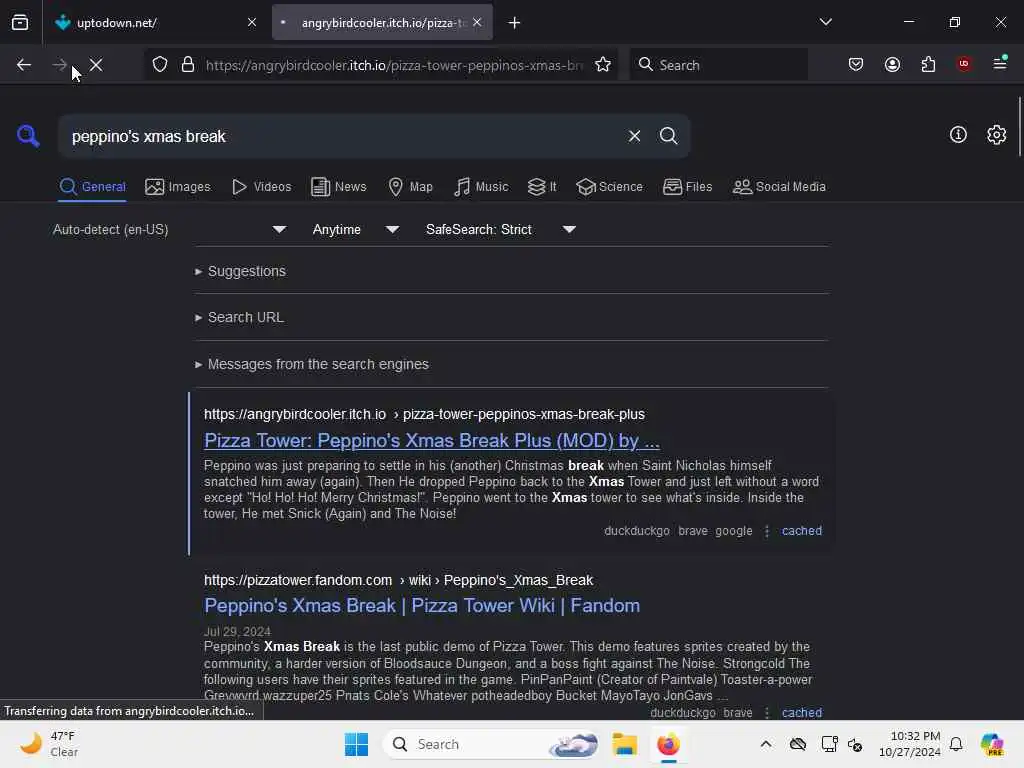
Task: Open the Auto-detect (en-US) language dropdown
Action: pyautogui.click(x=169, y=230)
